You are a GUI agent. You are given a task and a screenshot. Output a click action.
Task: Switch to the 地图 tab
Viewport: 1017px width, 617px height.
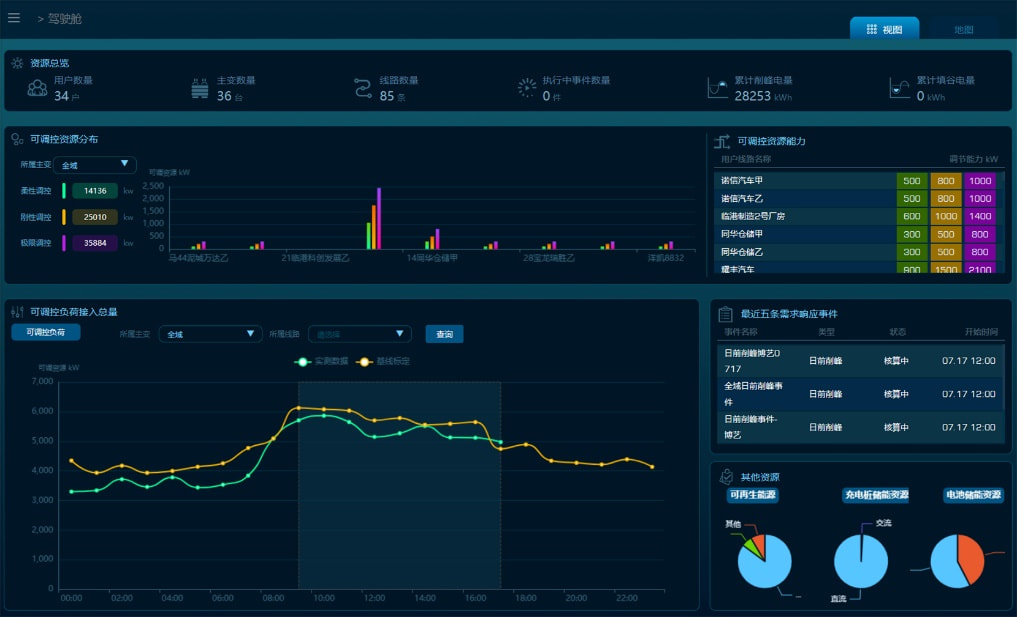962,29
